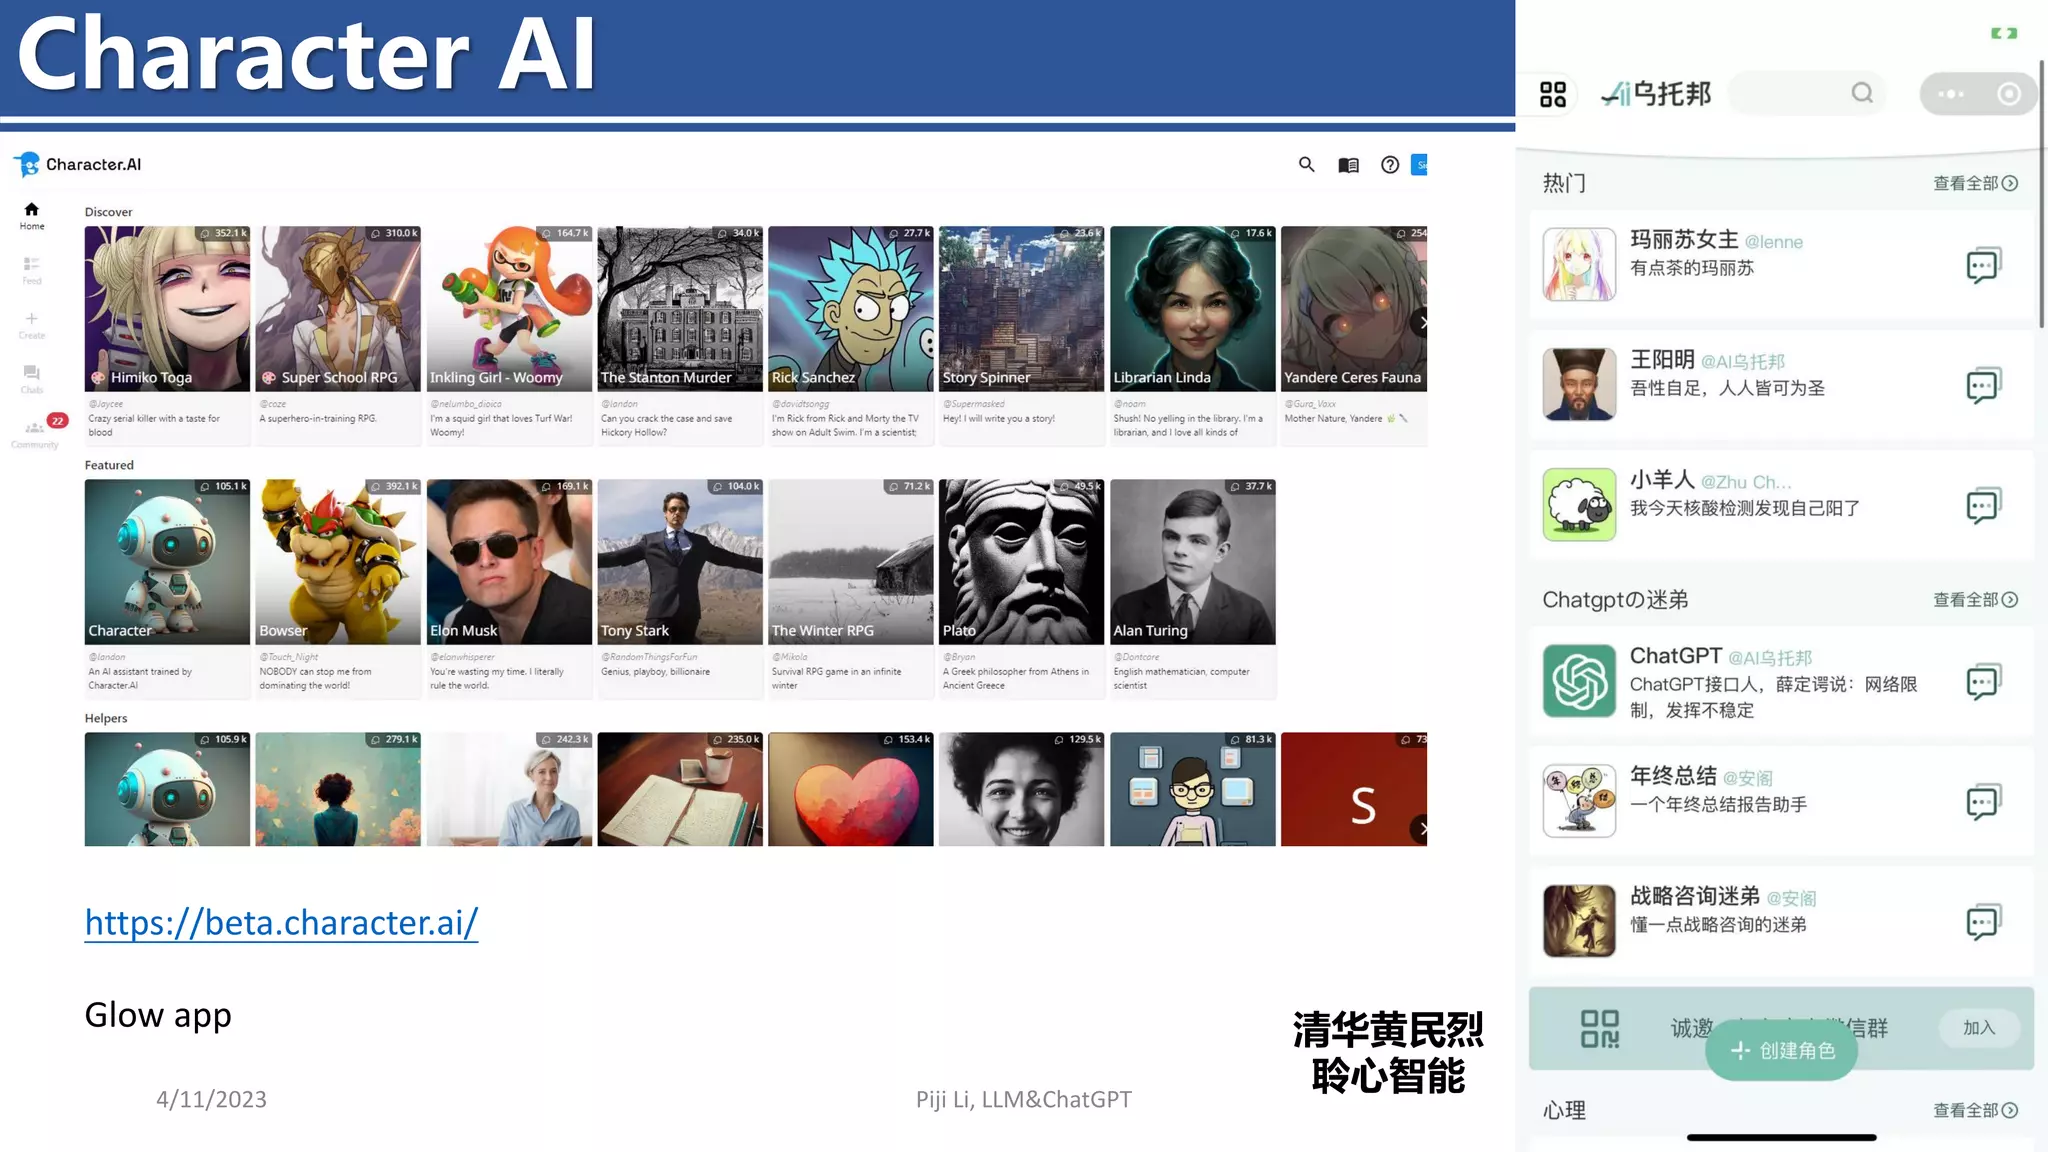Open chat icon for ChatGPT entry
Screen dimensions: 2048x1152
coord(1982,682)
